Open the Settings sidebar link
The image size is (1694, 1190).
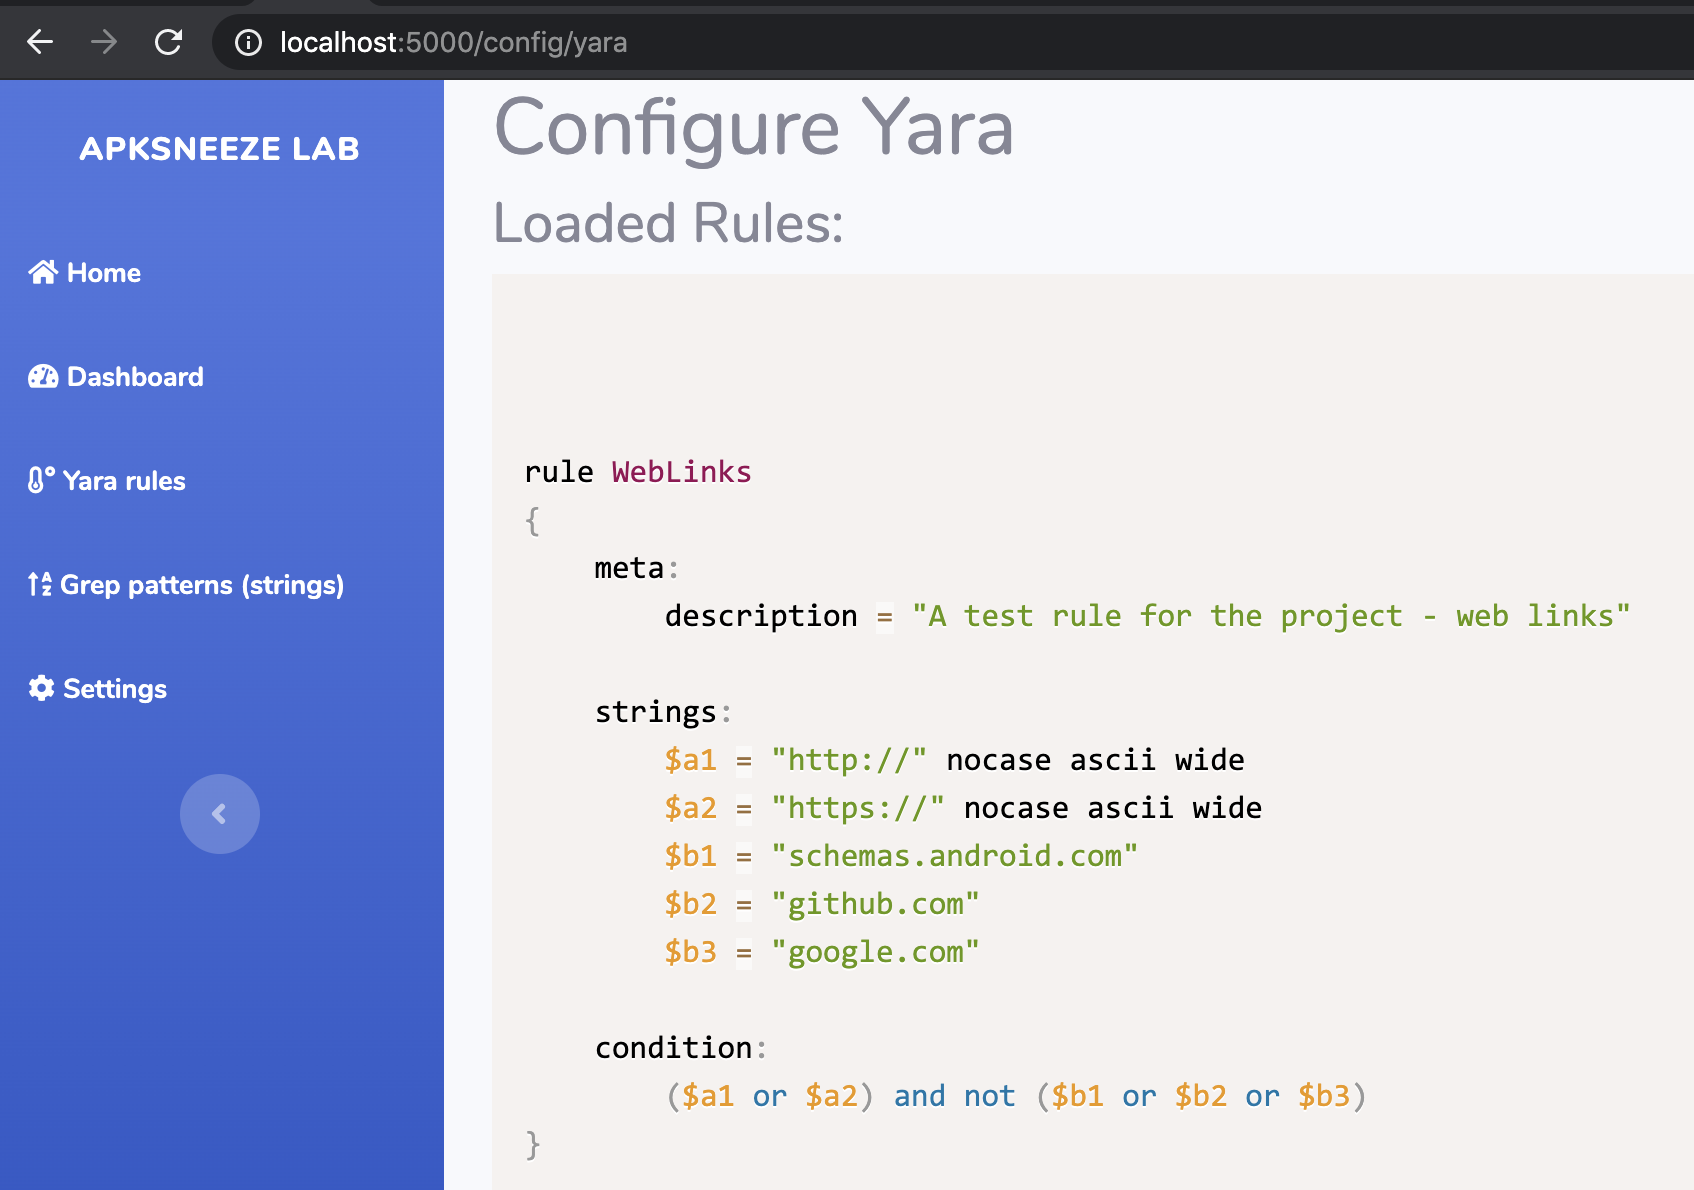click(x=98, y=688)
